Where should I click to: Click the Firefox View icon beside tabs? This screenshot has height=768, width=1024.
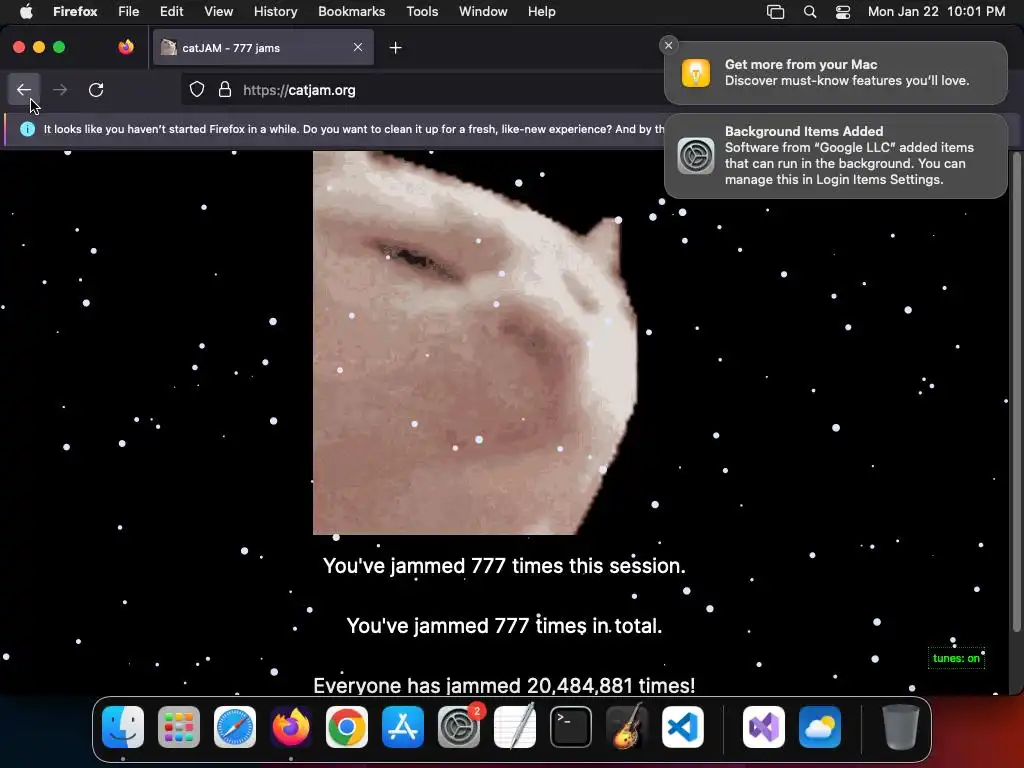pyautogui.click(x=126, y=47)
